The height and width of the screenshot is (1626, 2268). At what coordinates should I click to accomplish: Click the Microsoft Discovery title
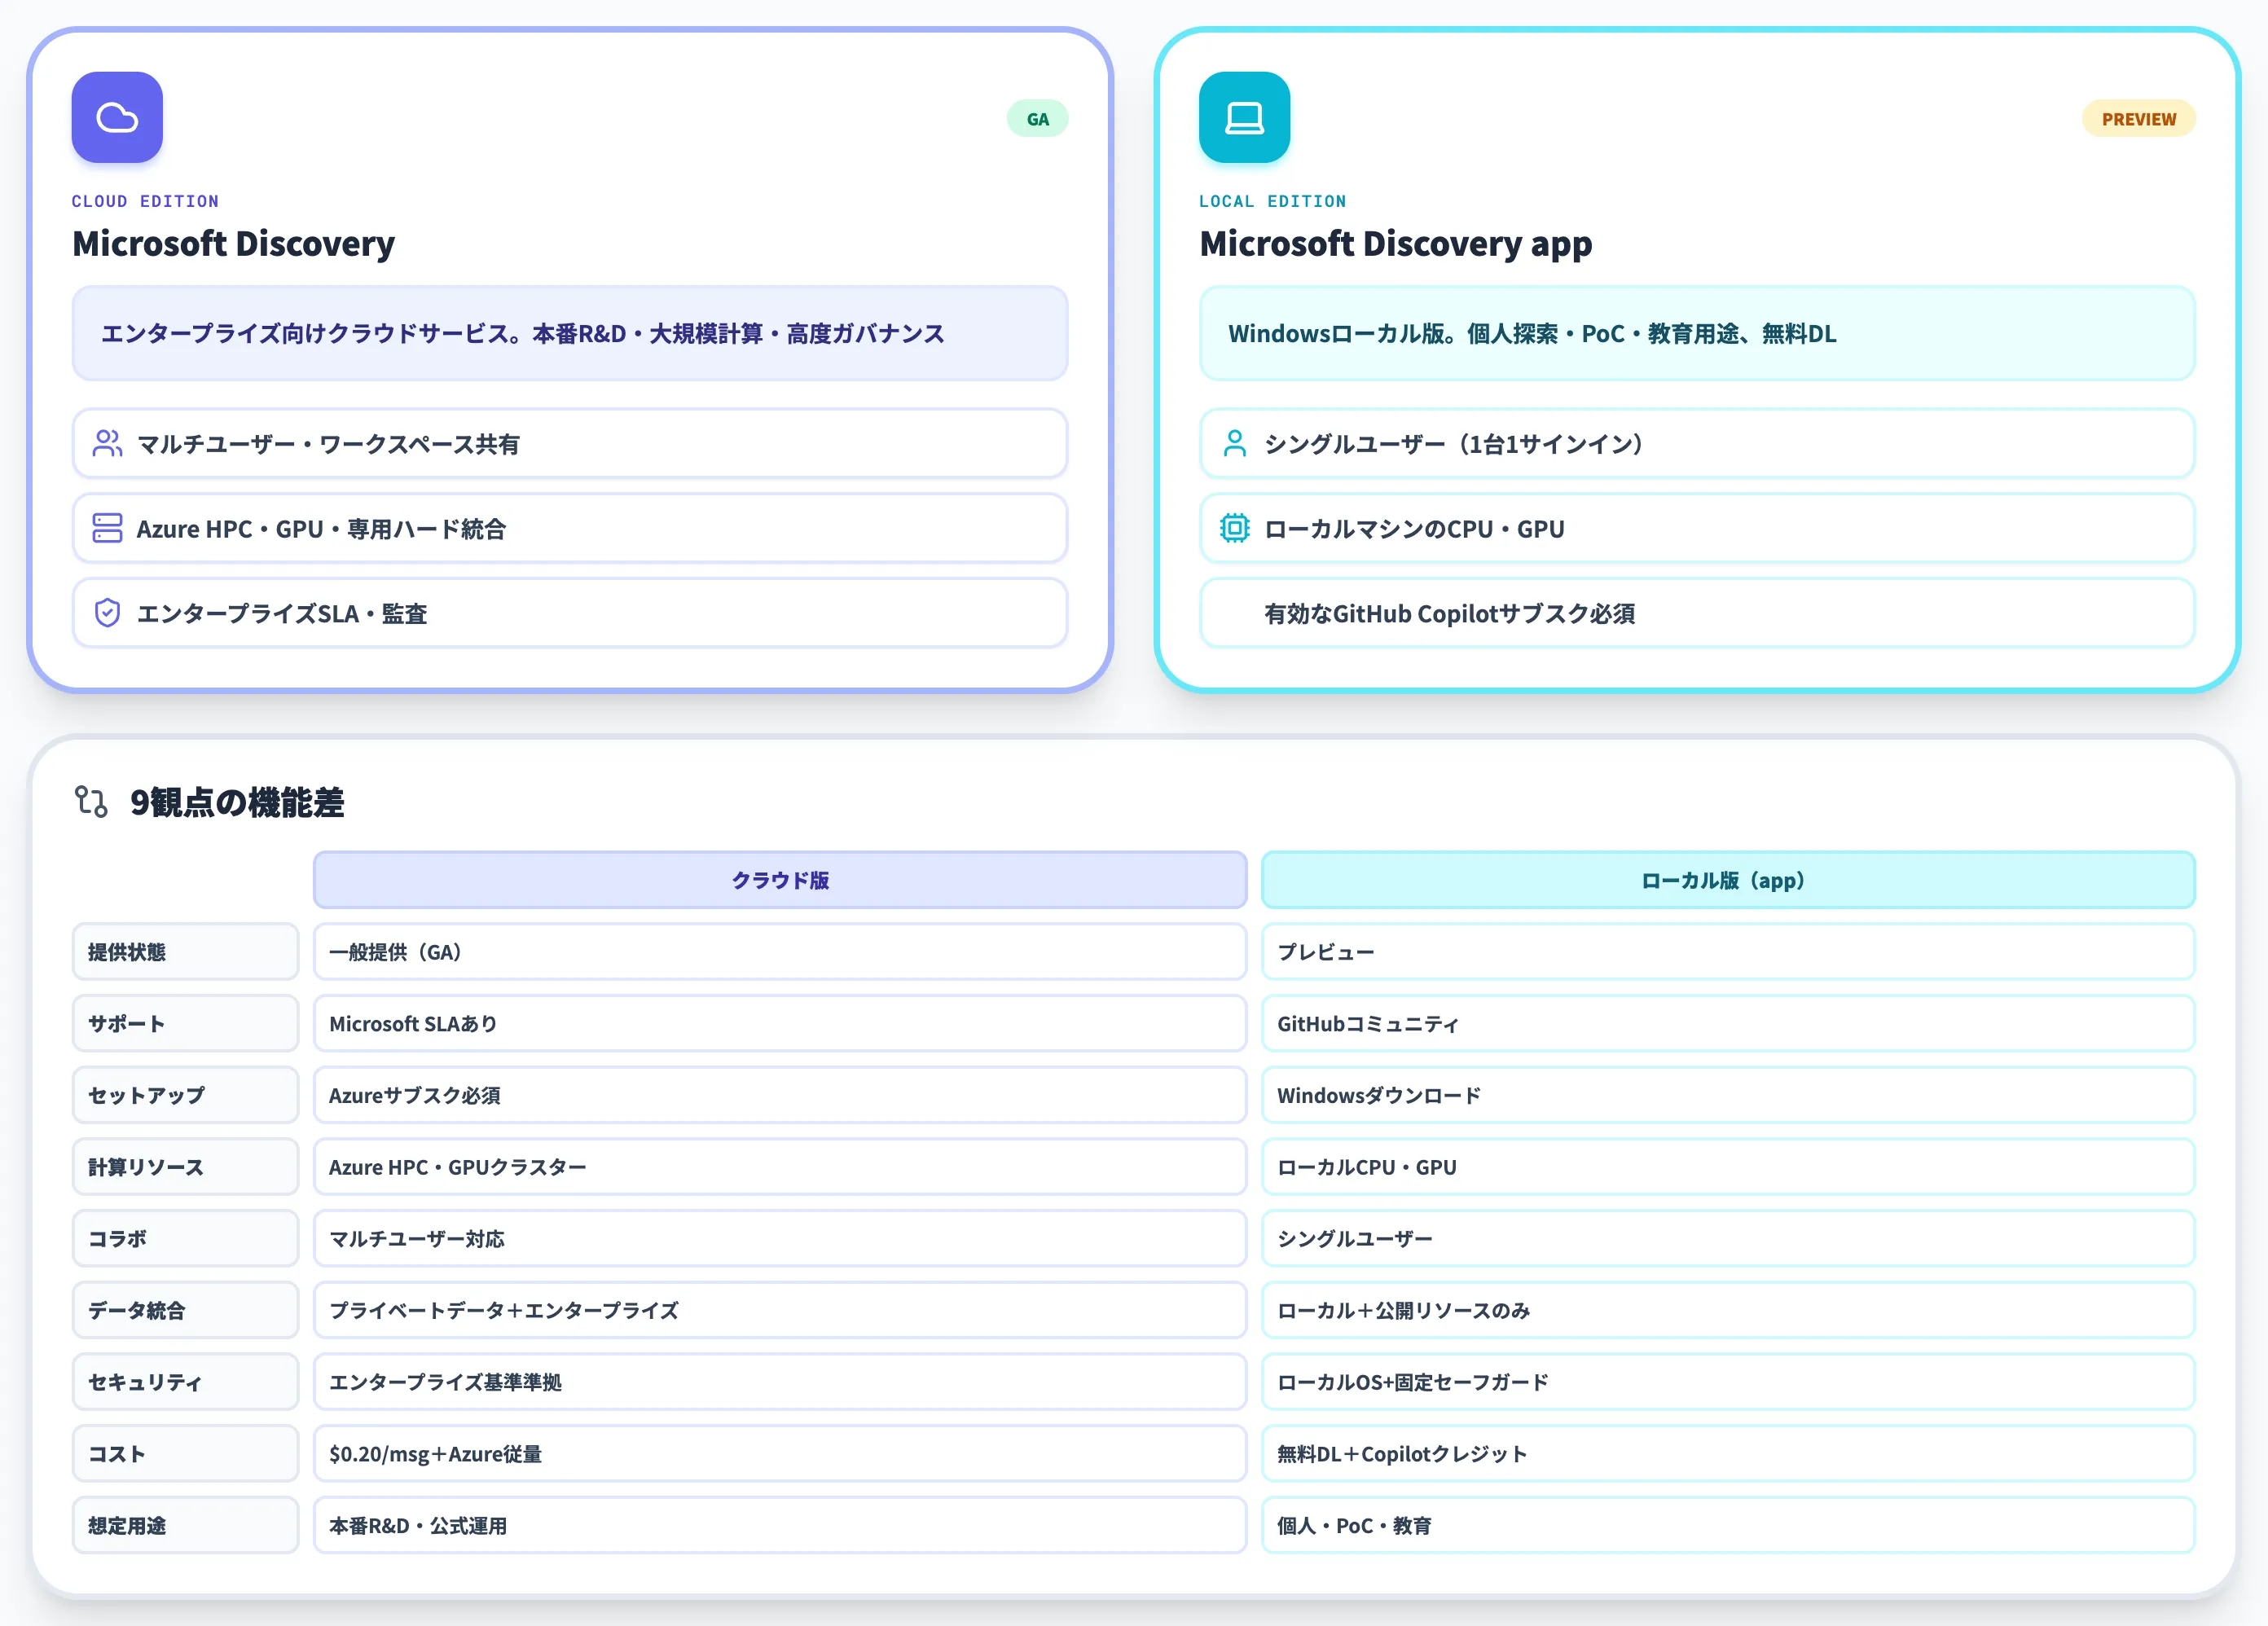[x=233, y=243]
